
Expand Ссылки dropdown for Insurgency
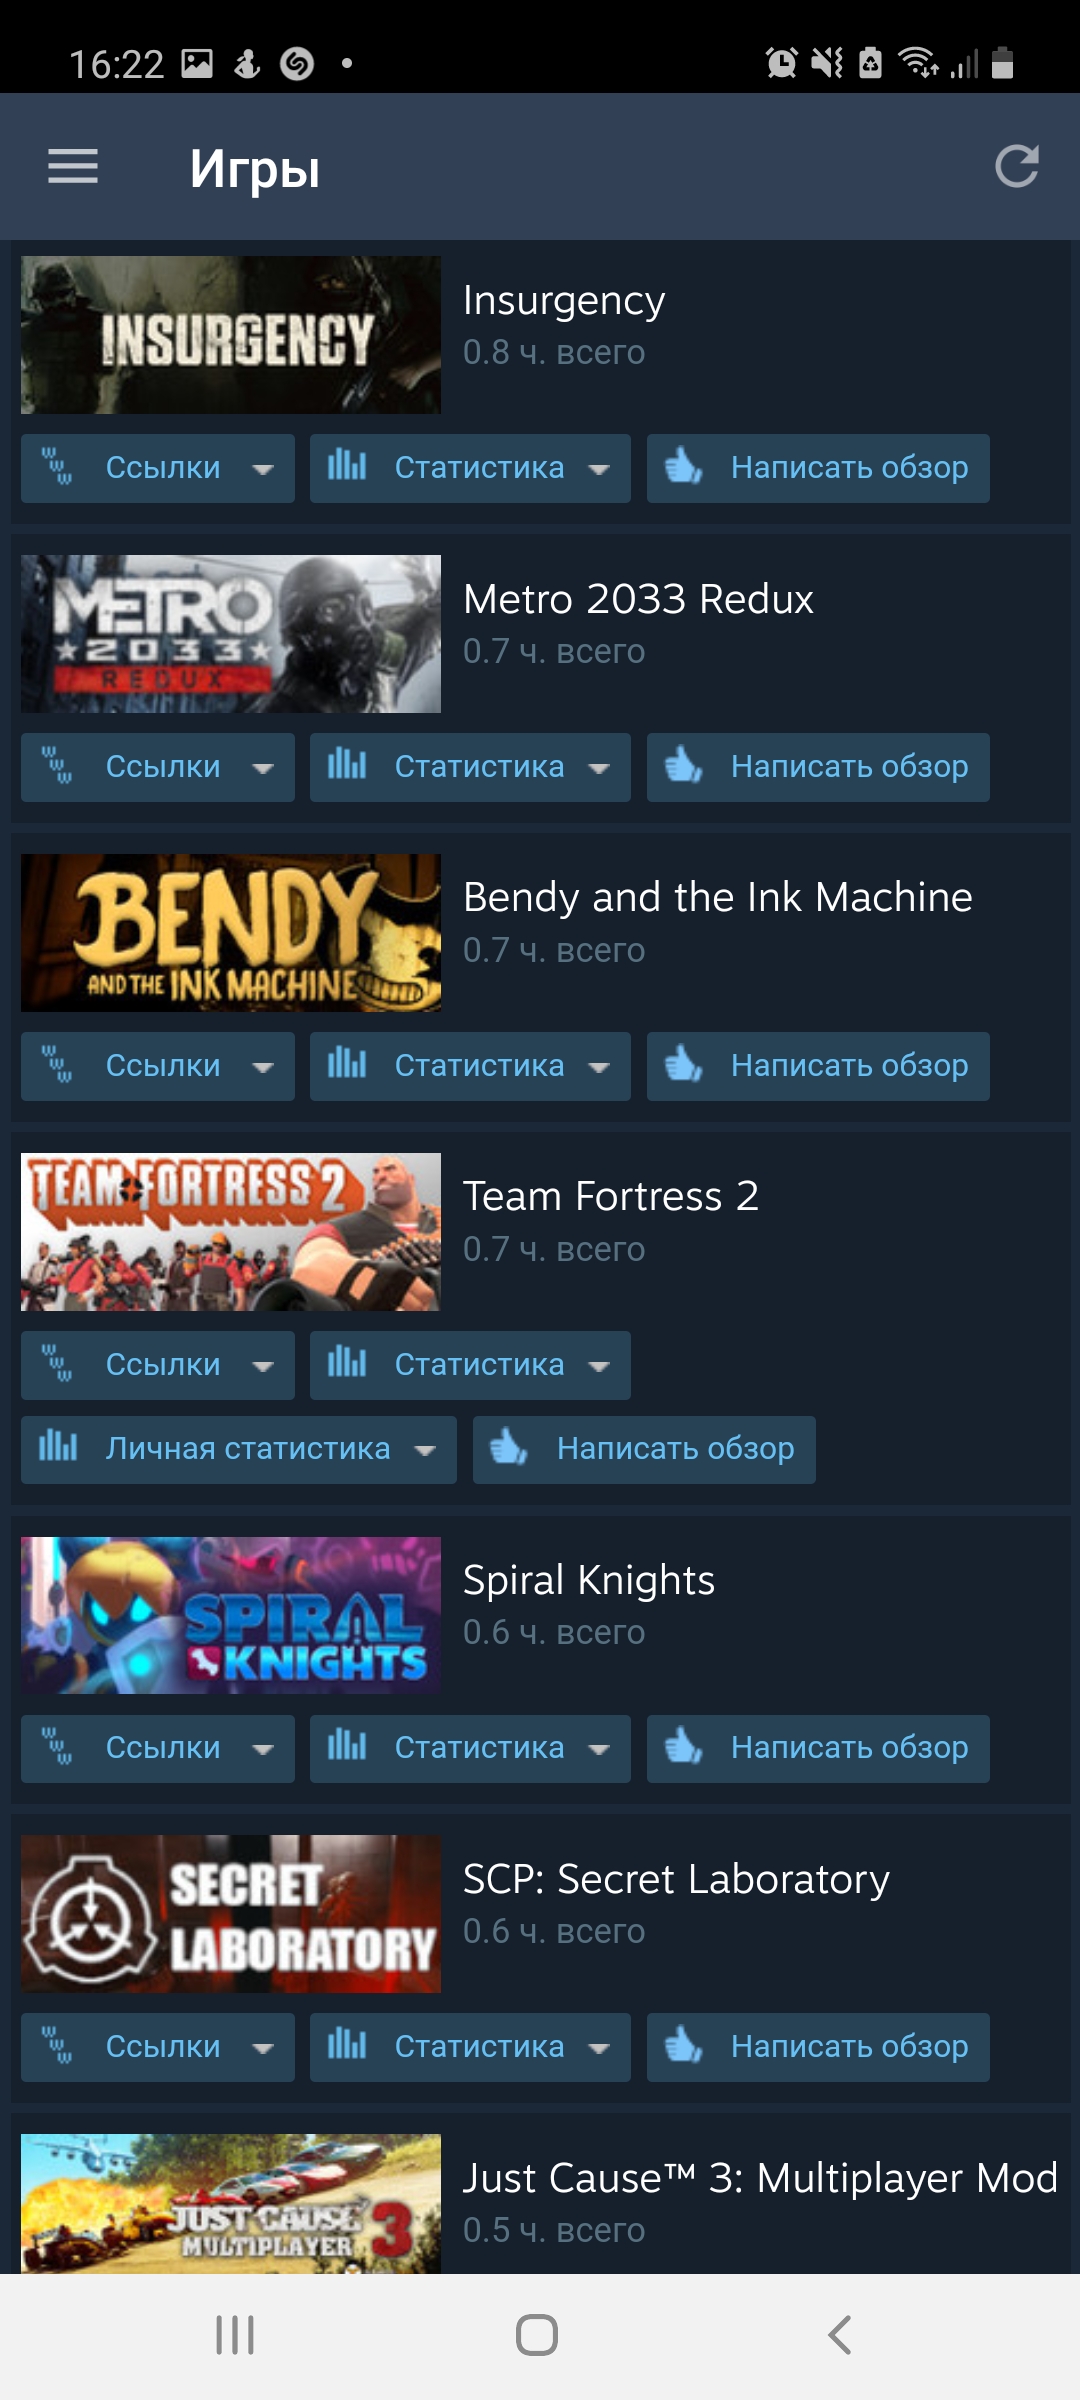coord(158,468)
